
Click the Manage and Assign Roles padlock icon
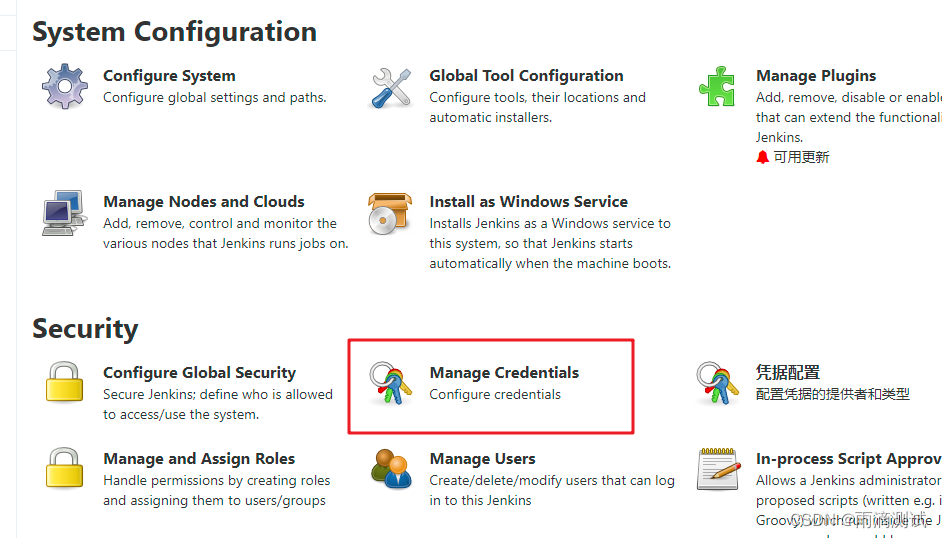(x=64, y=467)
